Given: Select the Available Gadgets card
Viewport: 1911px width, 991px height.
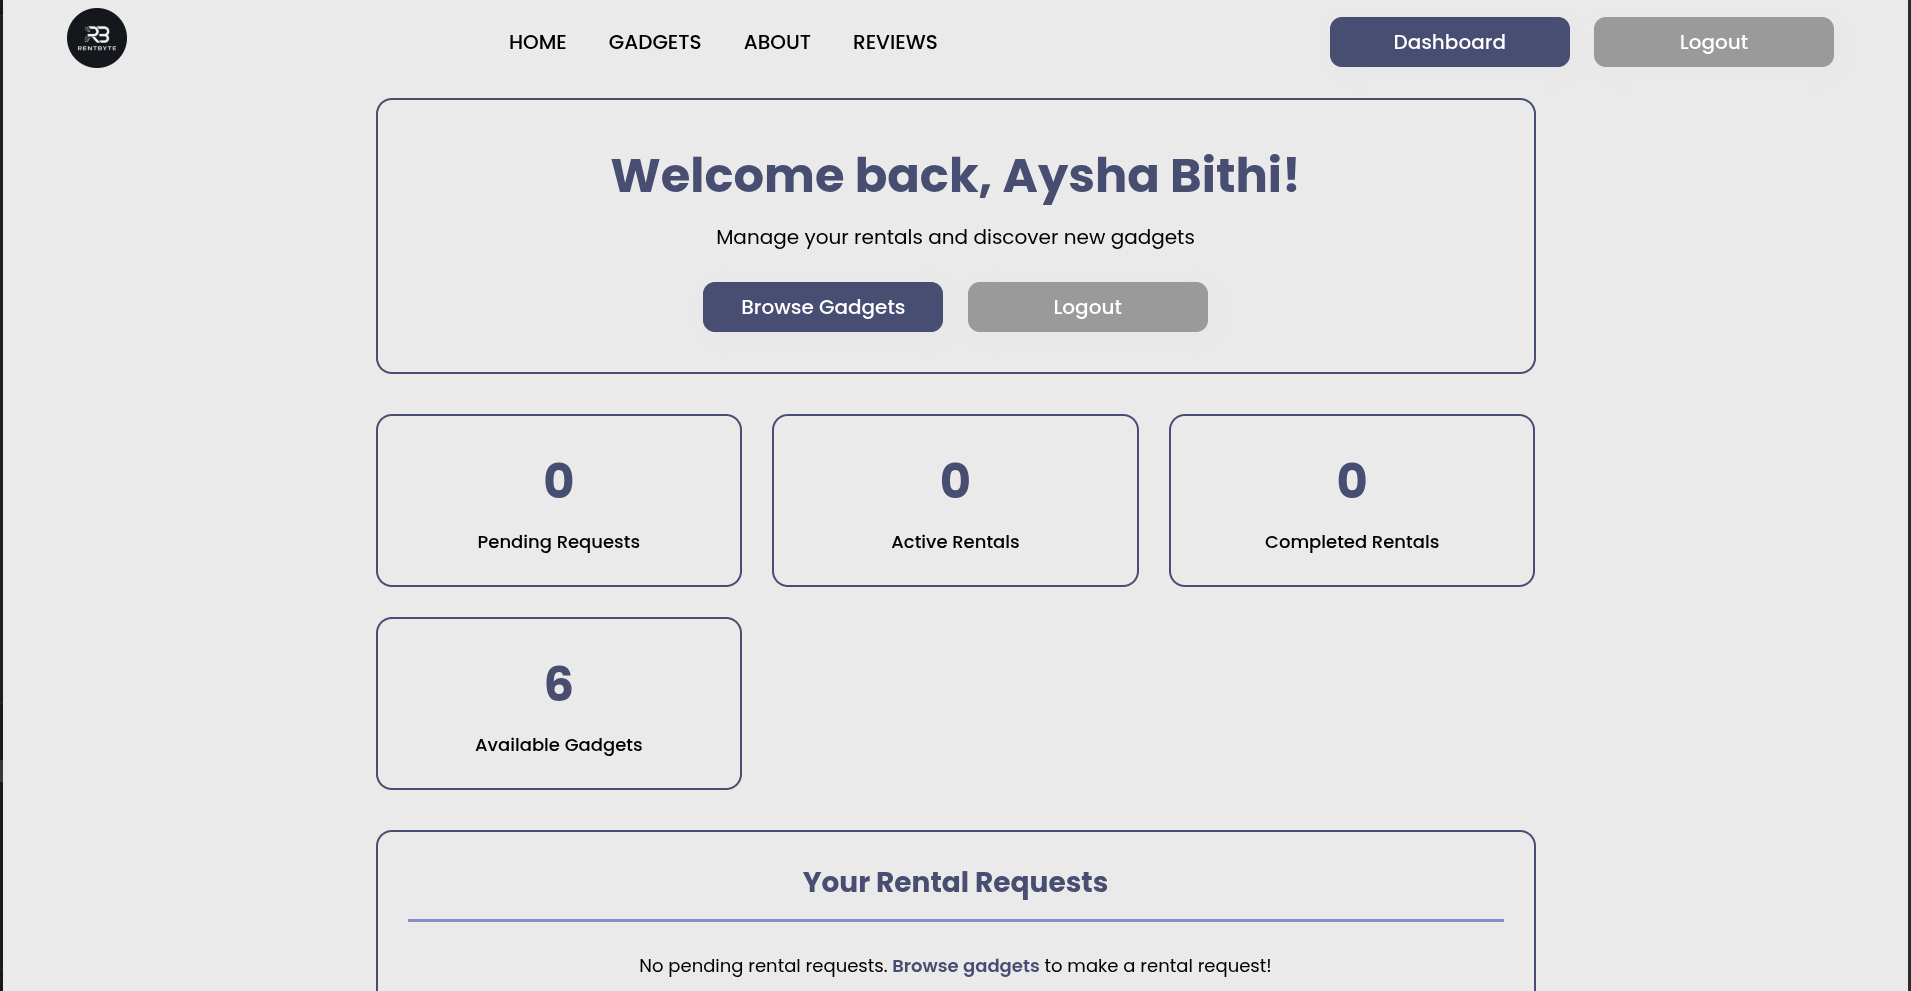Looking at the screenshot, I should (x=558, y=703).
